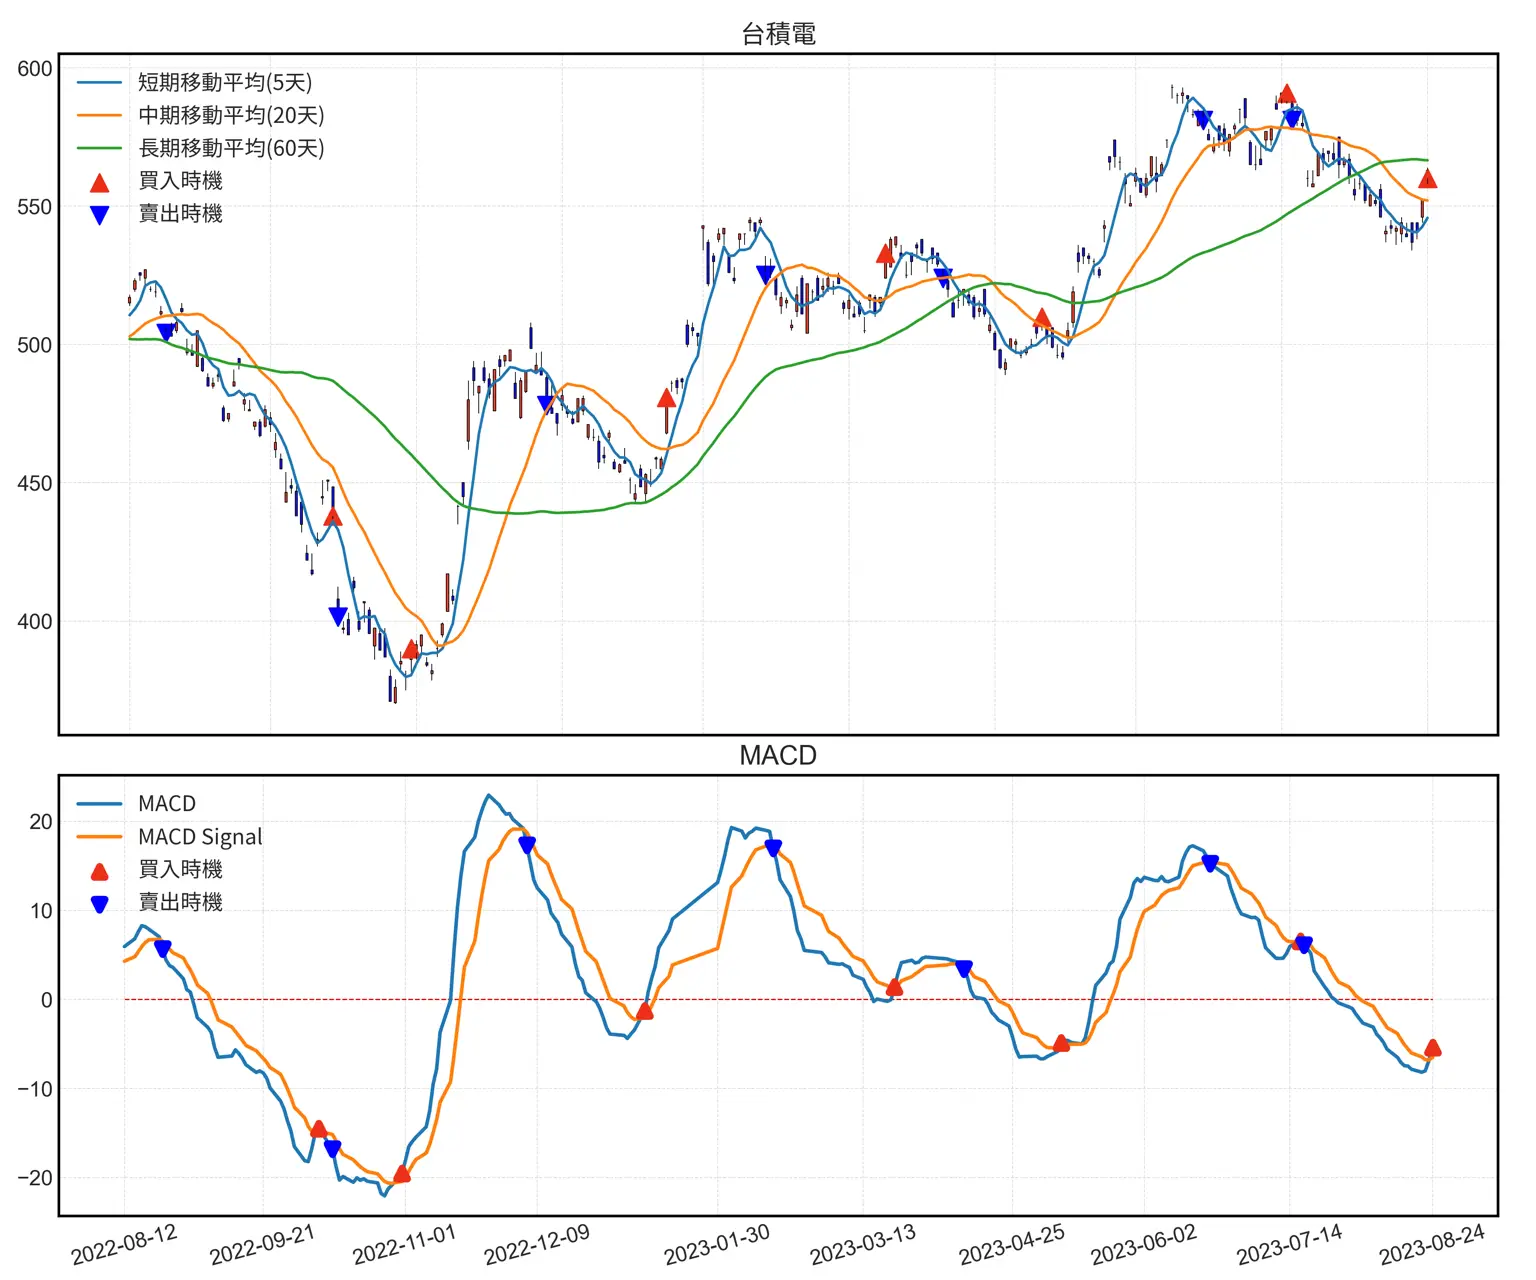The height and width of the screenshot is (1280, 1536).
Task: Click the blue 5-day moving average legend line
Action: coord(100,83)
